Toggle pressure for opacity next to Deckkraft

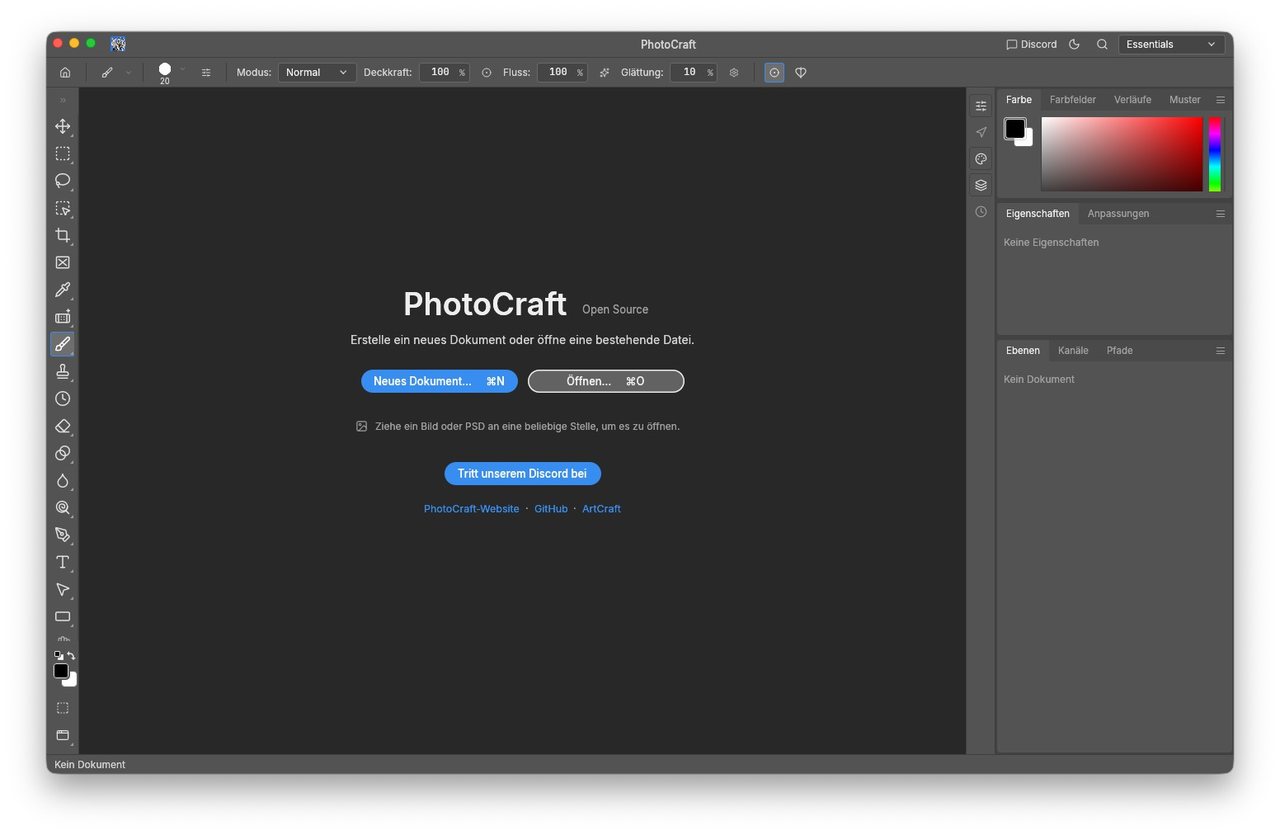pyautogui.click(x=486, y=72)
